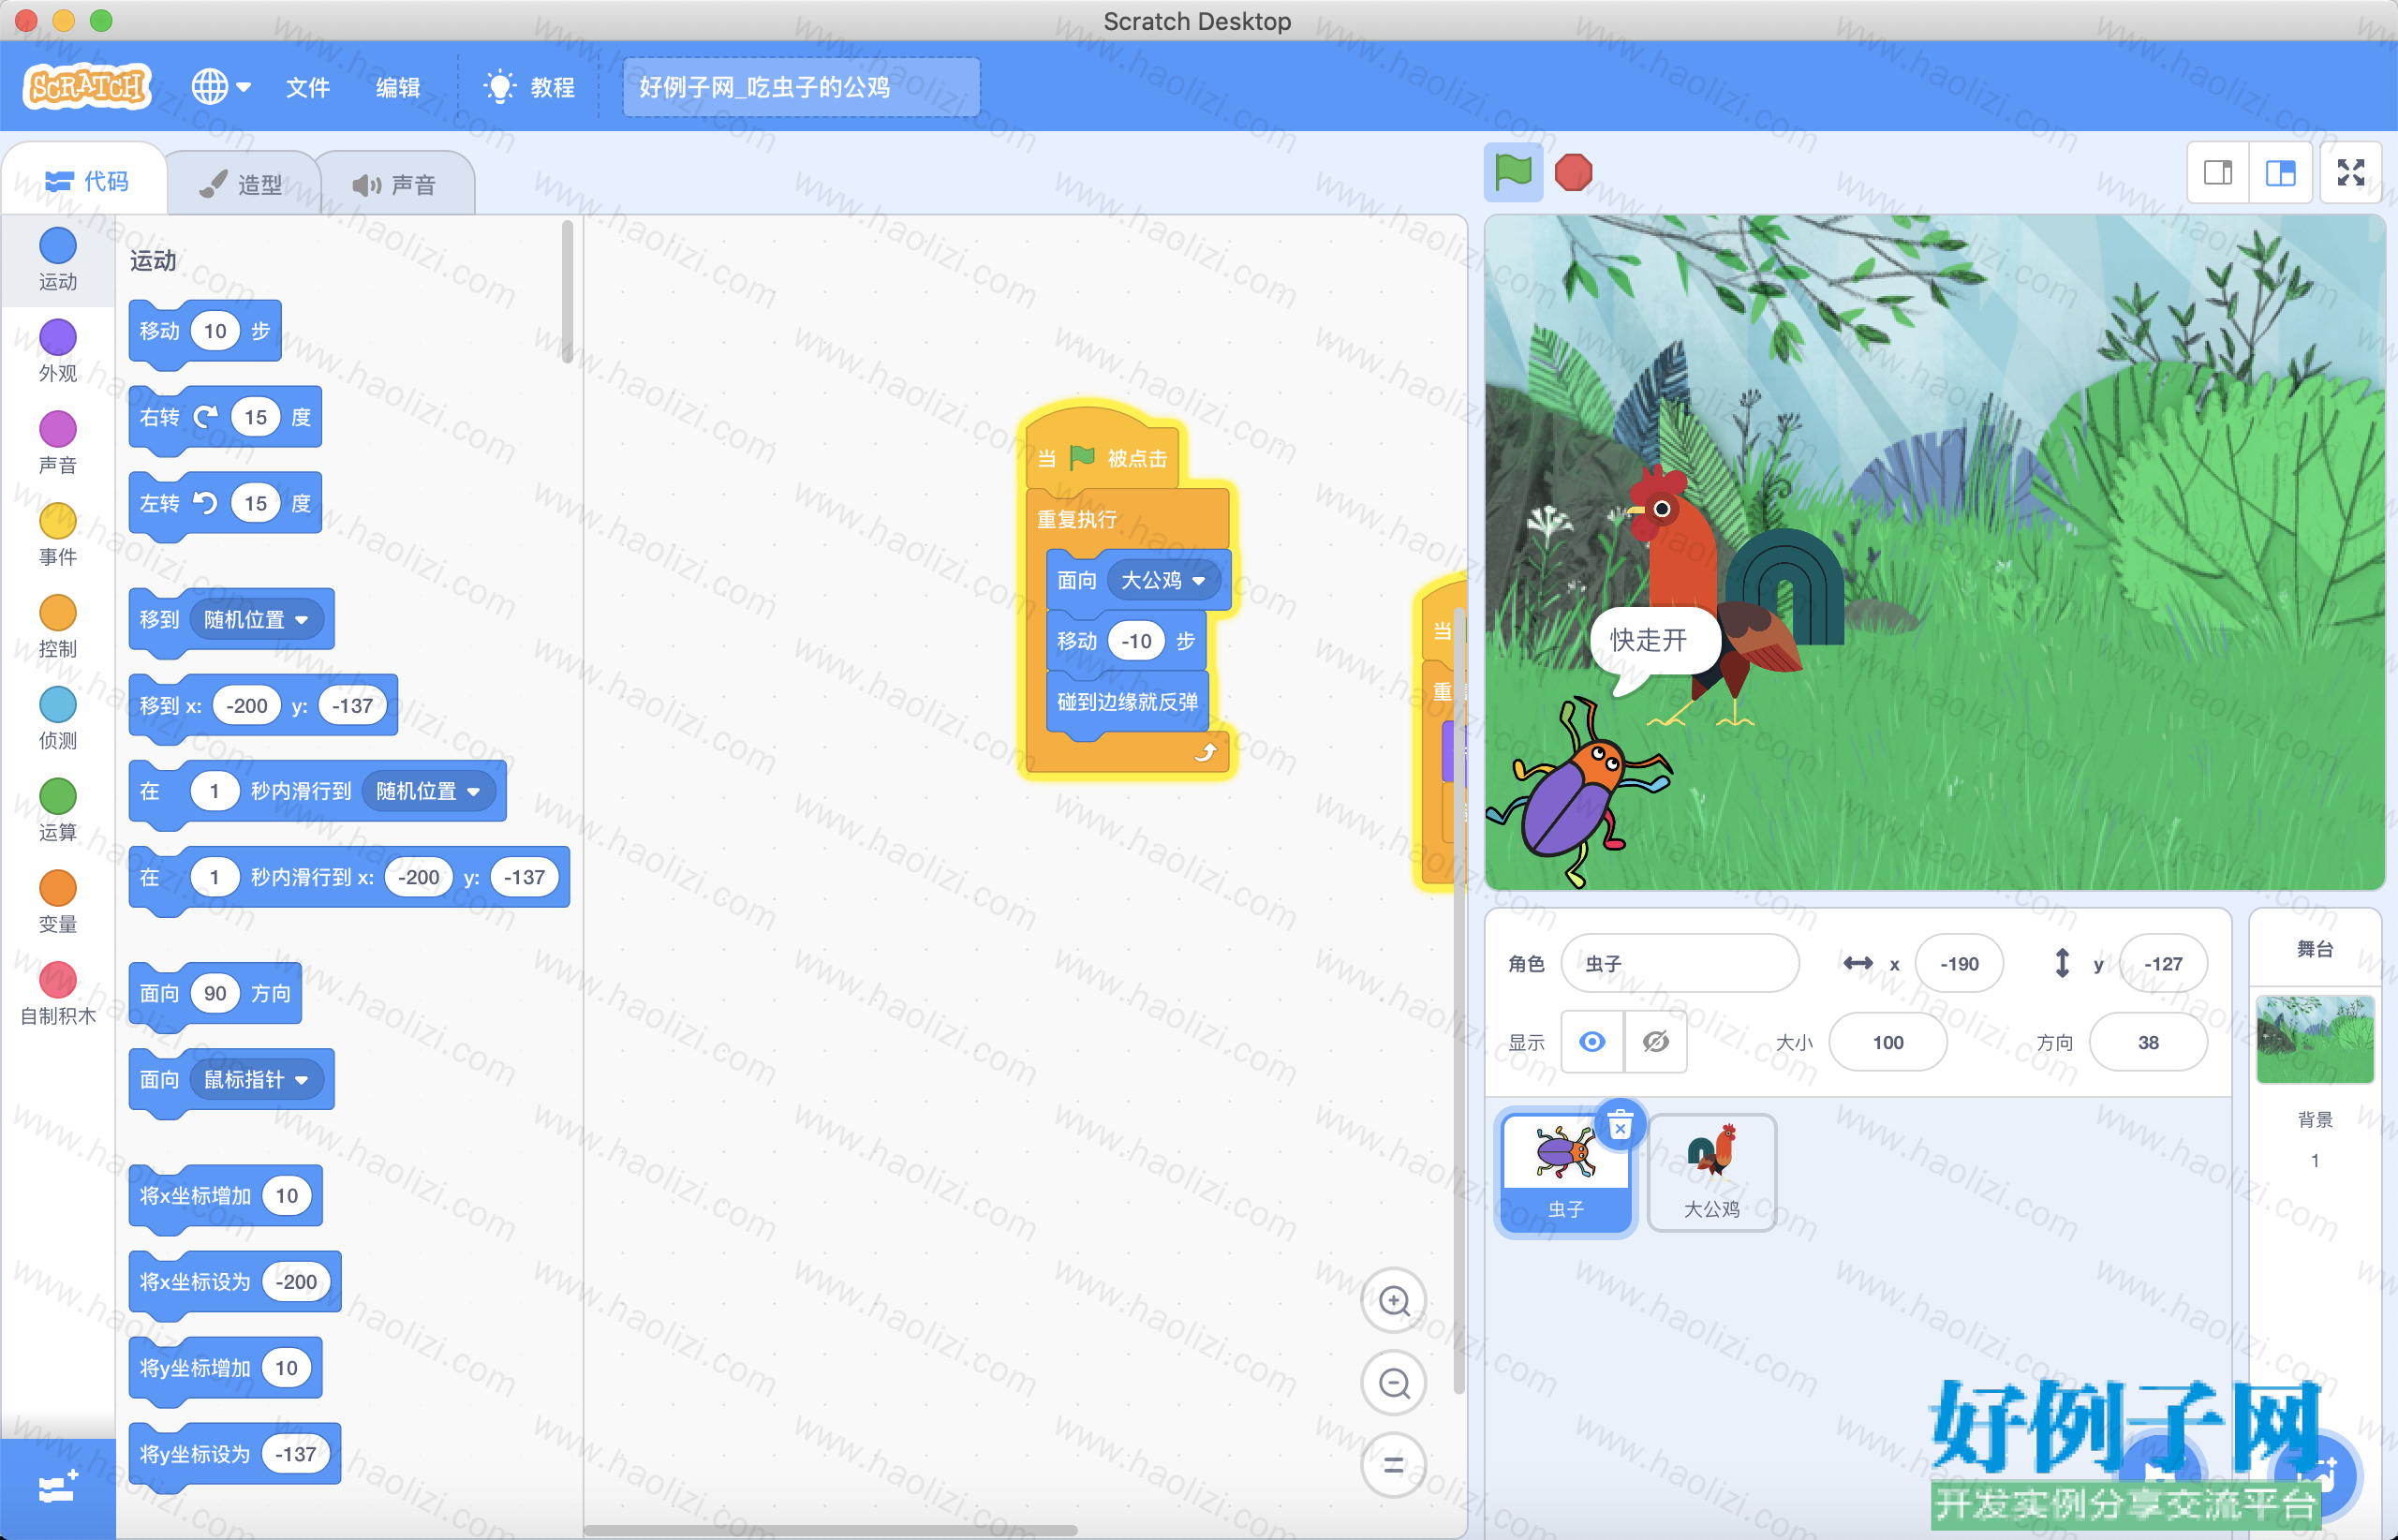The width and height of the screenshot is (2398, 1540).
Task: Edit the sprite name field 虫子
Action: coord(1680,963)
